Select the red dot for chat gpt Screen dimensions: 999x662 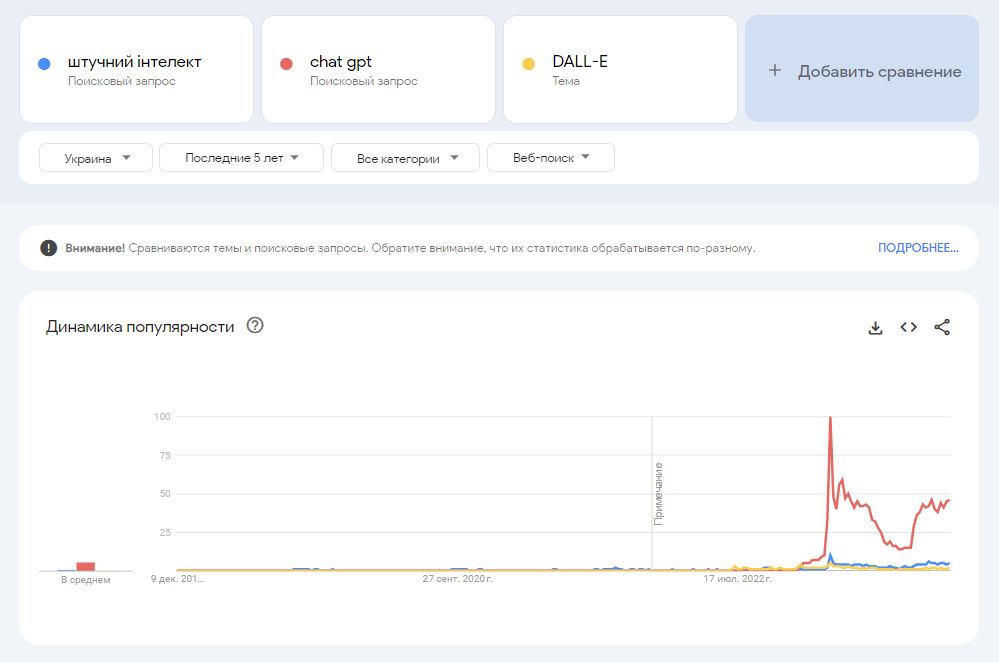click(287, 60)
